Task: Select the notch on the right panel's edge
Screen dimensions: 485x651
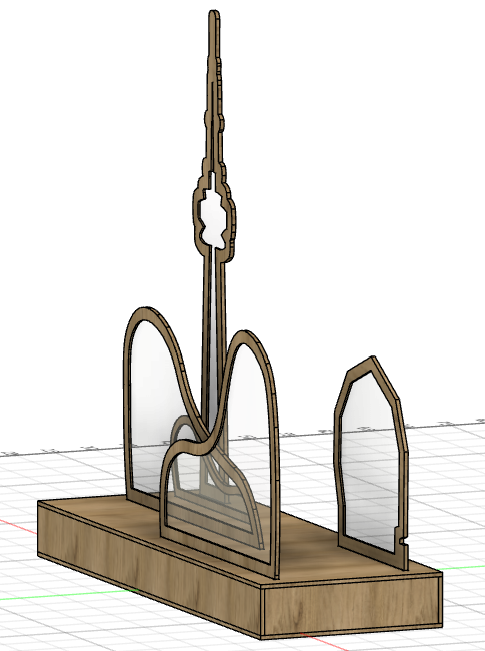Action: 402,541
